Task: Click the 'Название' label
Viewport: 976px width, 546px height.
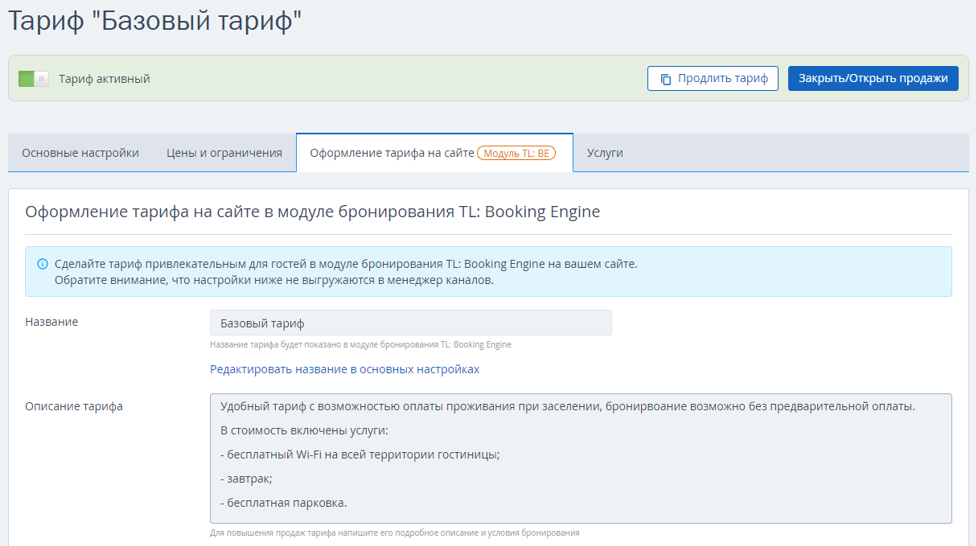Action: 52,322
